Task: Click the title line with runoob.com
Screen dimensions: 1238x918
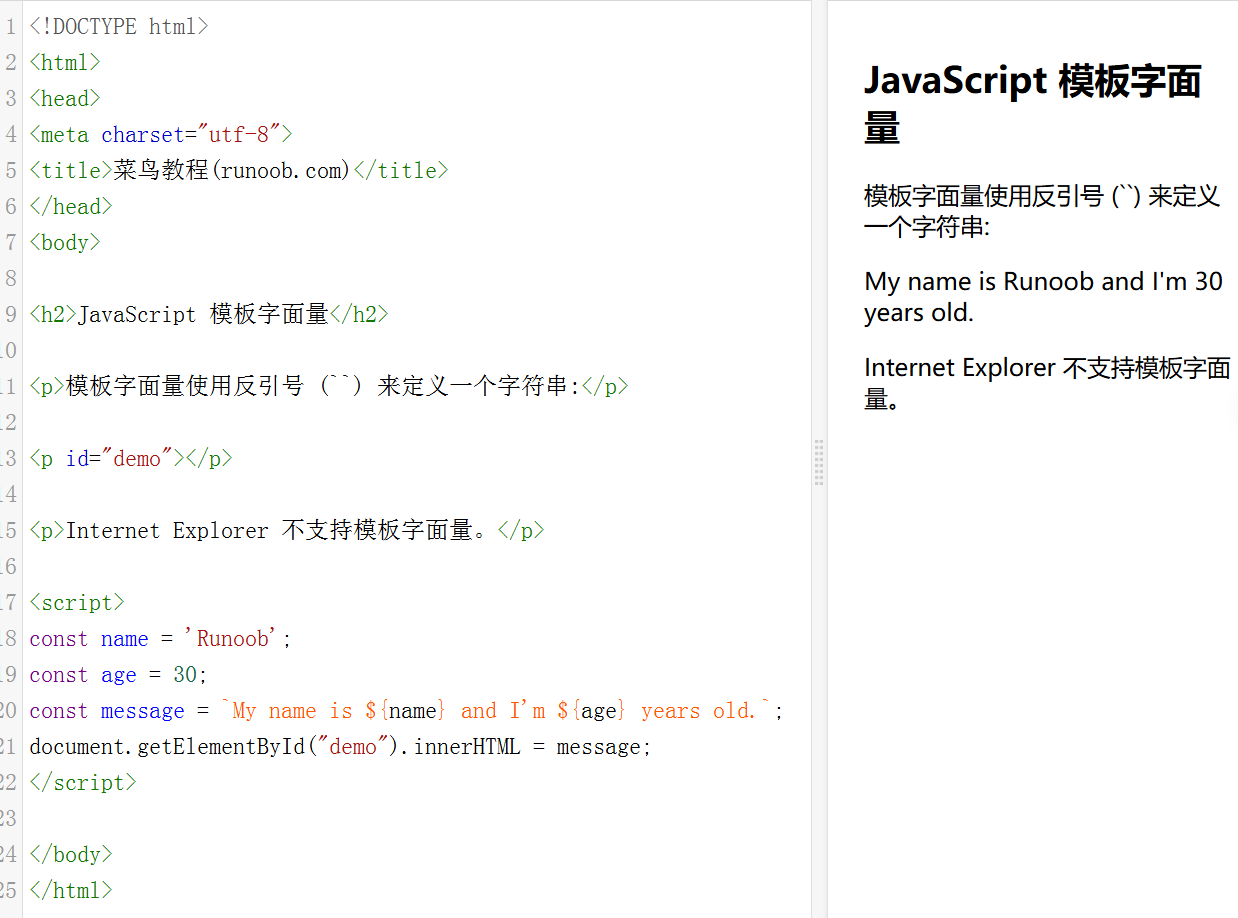Action: [x=239, y=171]
